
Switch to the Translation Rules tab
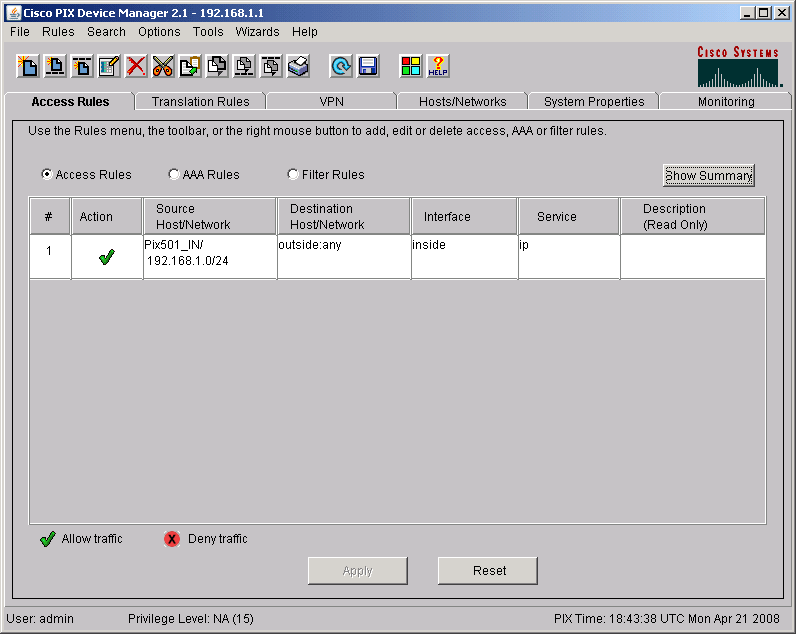[201, 102]
